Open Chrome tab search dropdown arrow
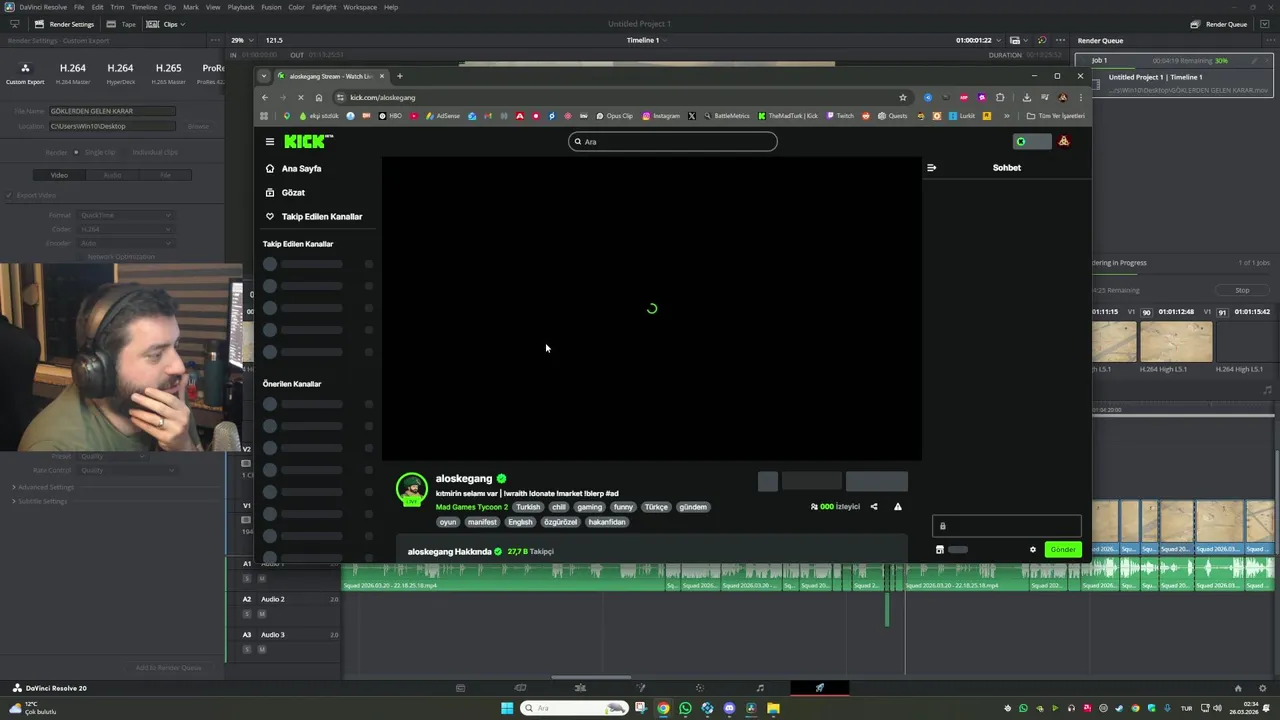This screenshot has height=720, width=1280. 263,76
